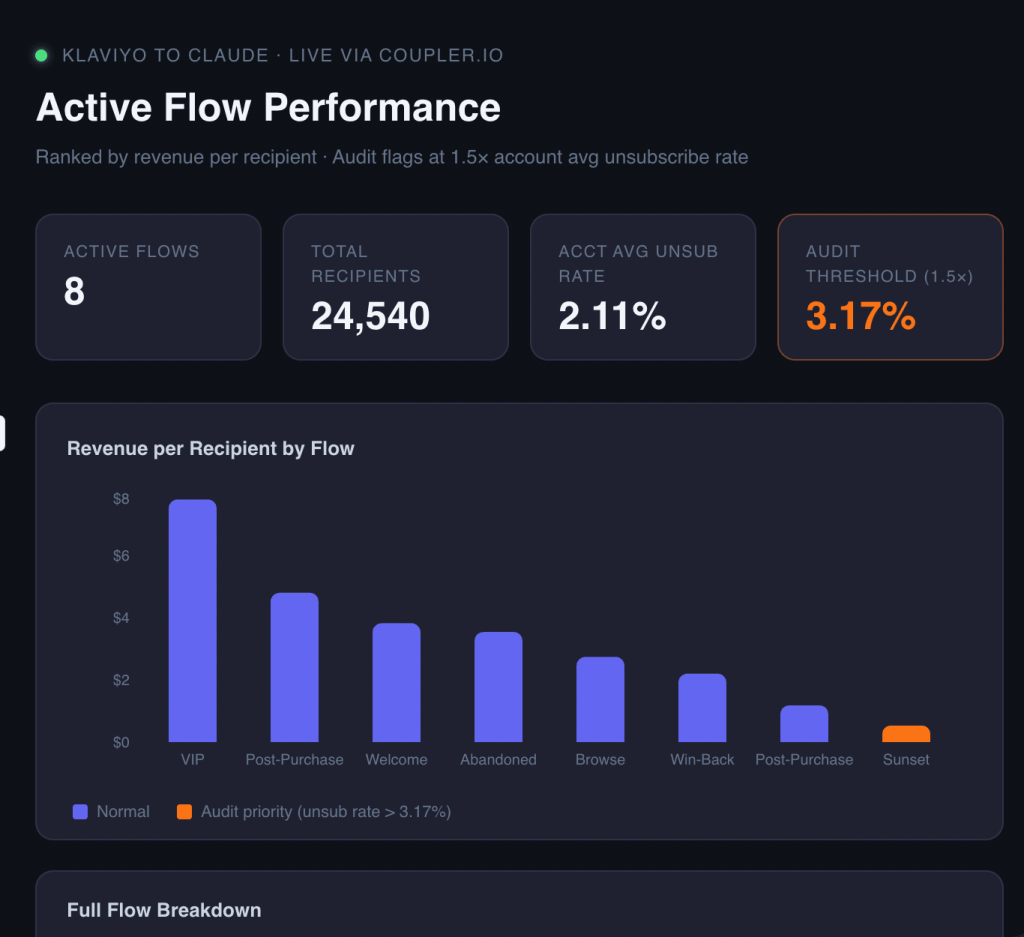
Task: Click the green live status dot
Action: 41,56
